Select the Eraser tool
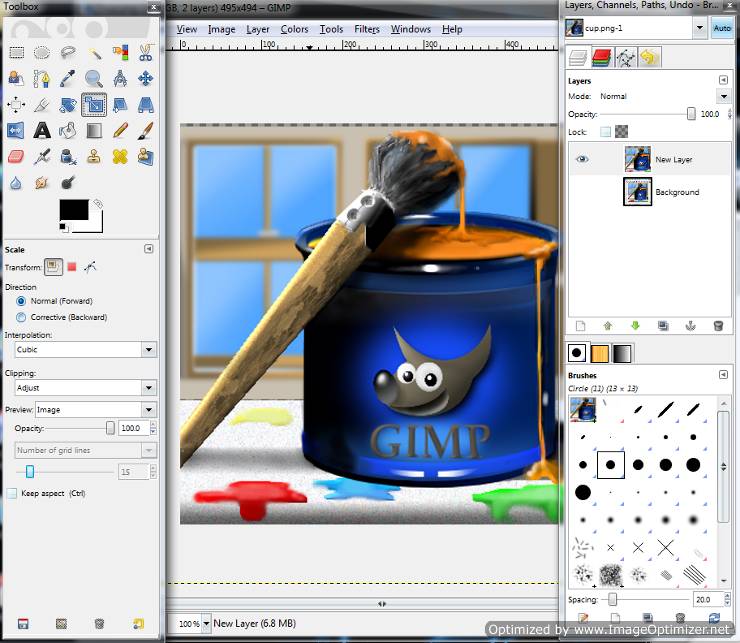This screenshot has height=643, width=740. pos(17,156)
